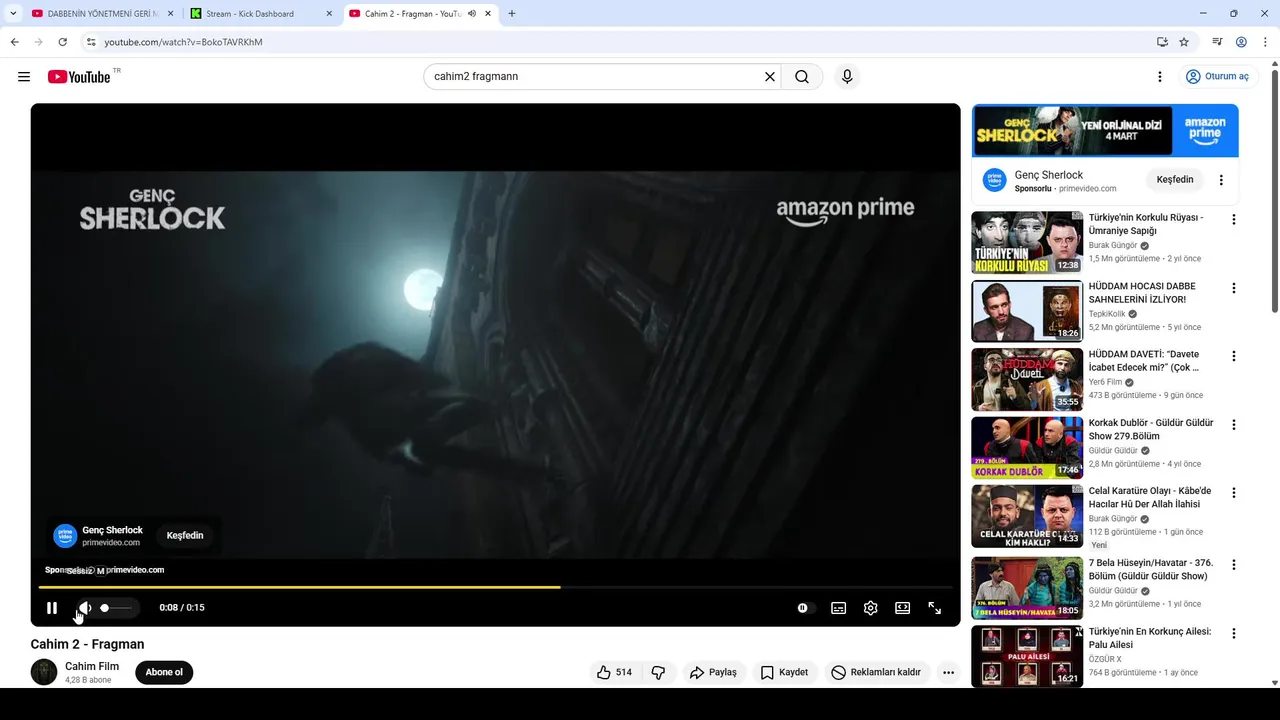This screenshot has width=1280, height=720.
Task: Open more actions ellipsis below the video
Action: click(949, 673)
